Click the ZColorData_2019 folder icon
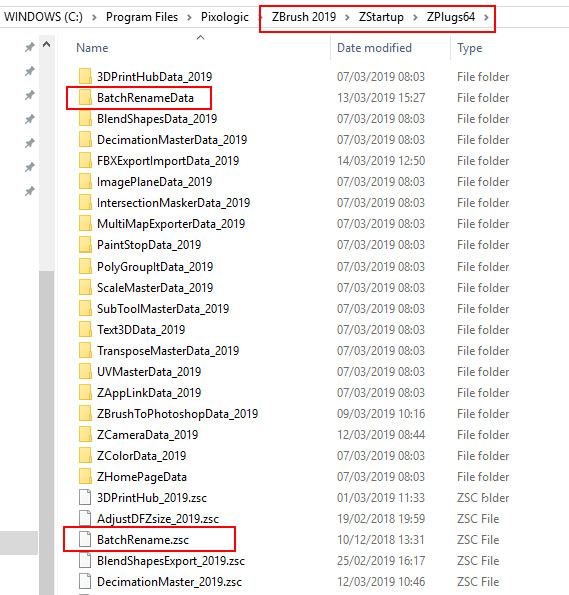Image resolution: width=569 pixels, height=595 pixels. (85, 455)
